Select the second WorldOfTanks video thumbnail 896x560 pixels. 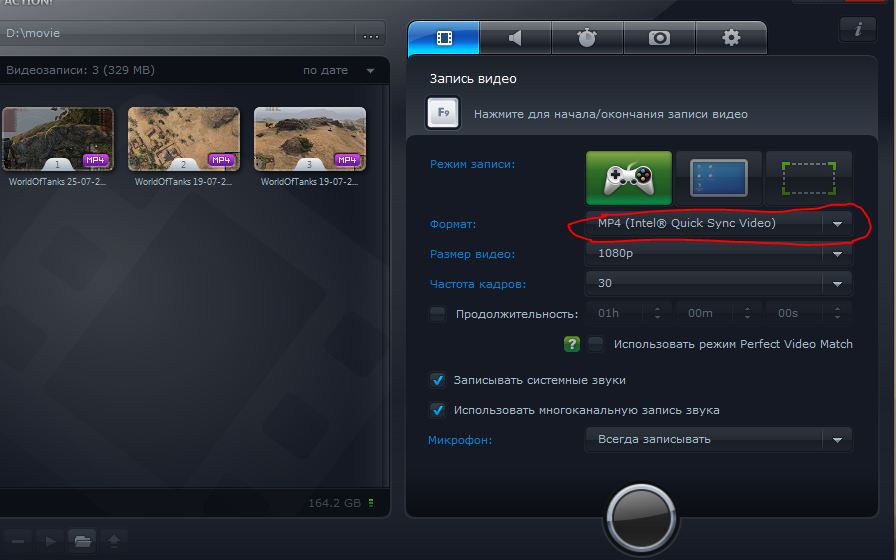point(184,138)
